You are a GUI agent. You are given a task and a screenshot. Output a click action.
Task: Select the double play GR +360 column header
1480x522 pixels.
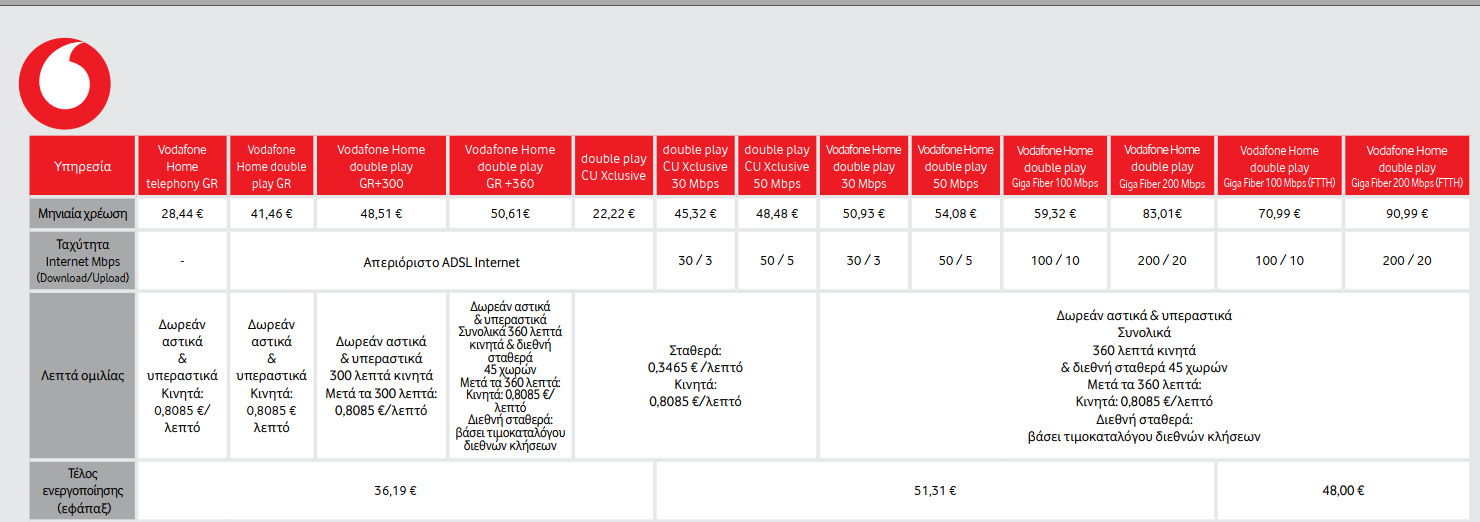point(510,166)
